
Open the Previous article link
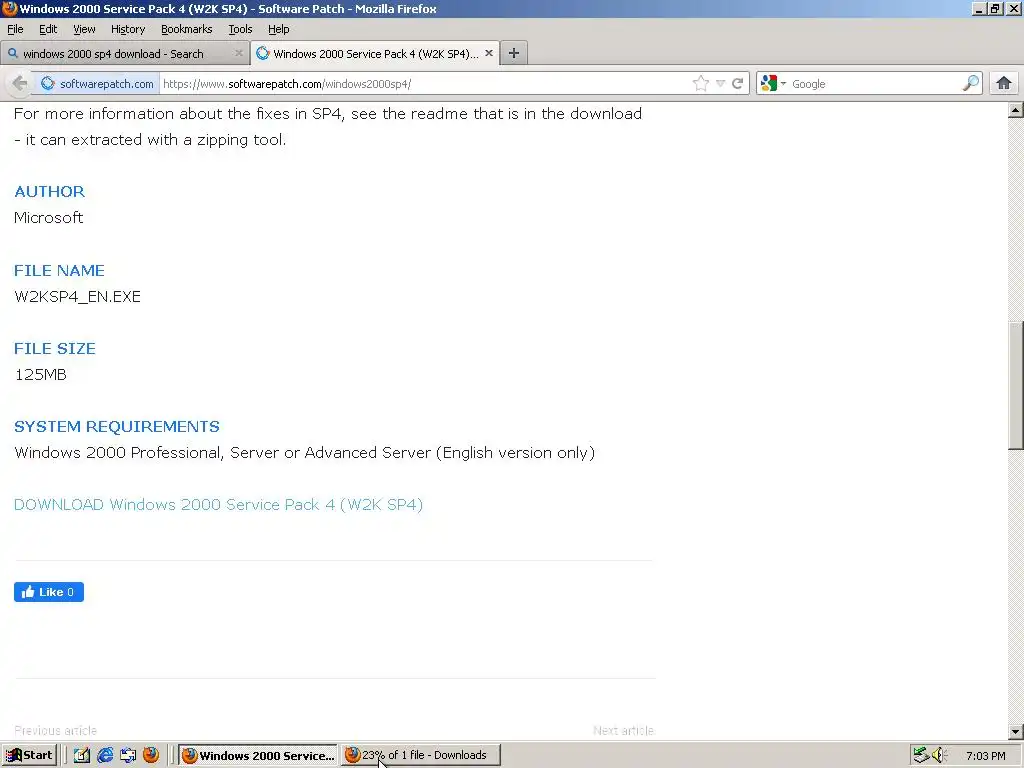coord(56,731)
